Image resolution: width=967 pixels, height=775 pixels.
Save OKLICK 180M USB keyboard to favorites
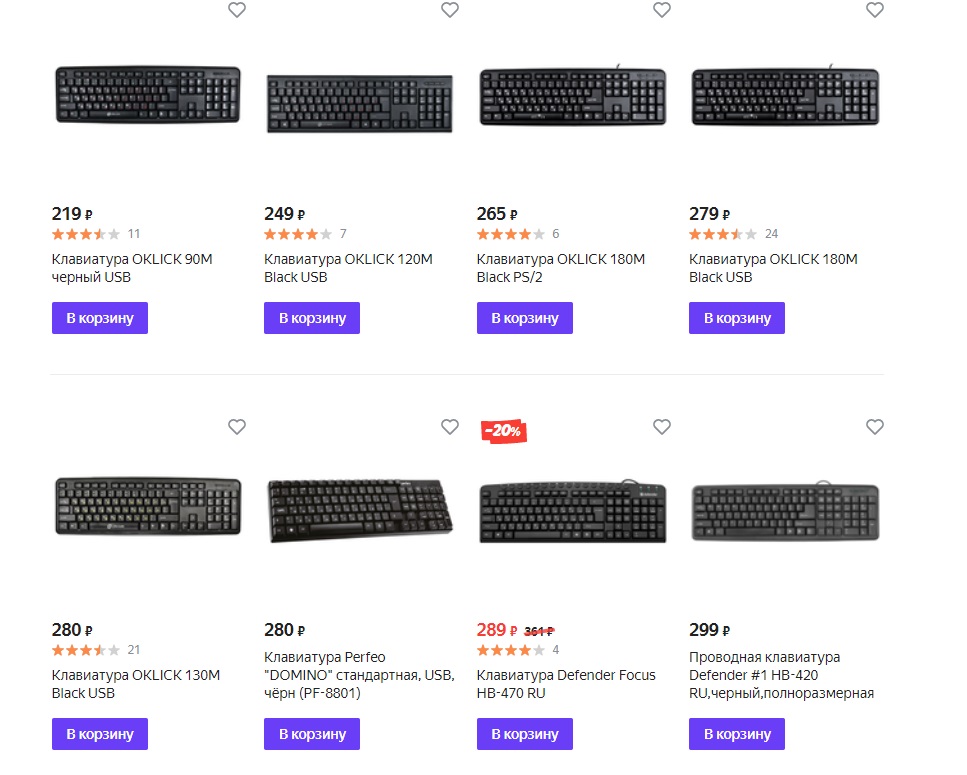[x=875, y=10]
